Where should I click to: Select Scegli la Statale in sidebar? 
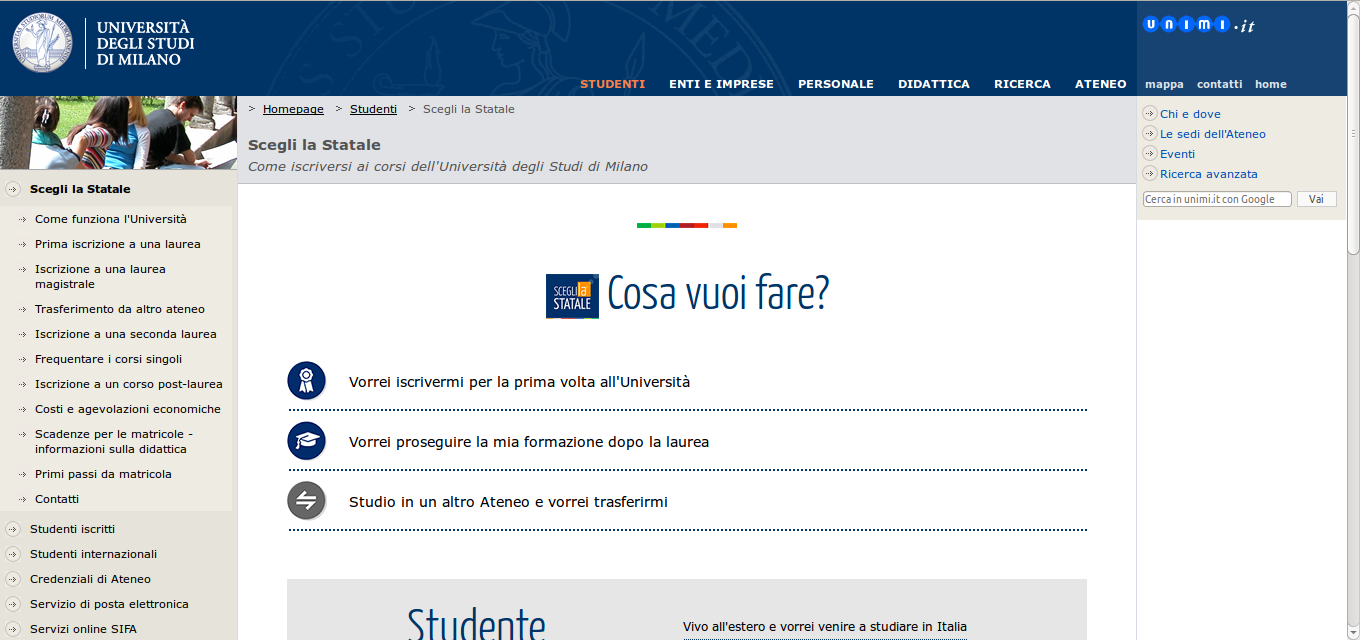click(80, 189)
